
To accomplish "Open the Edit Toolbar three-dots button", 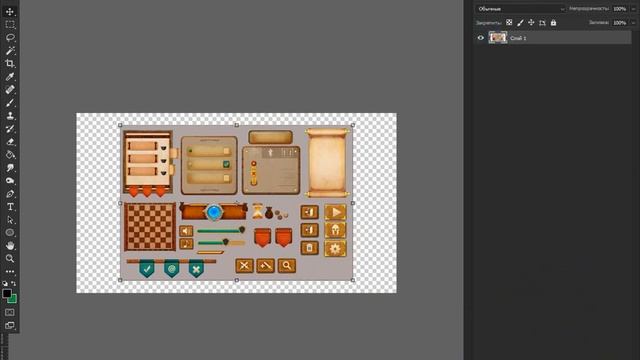I will [10, 271].
